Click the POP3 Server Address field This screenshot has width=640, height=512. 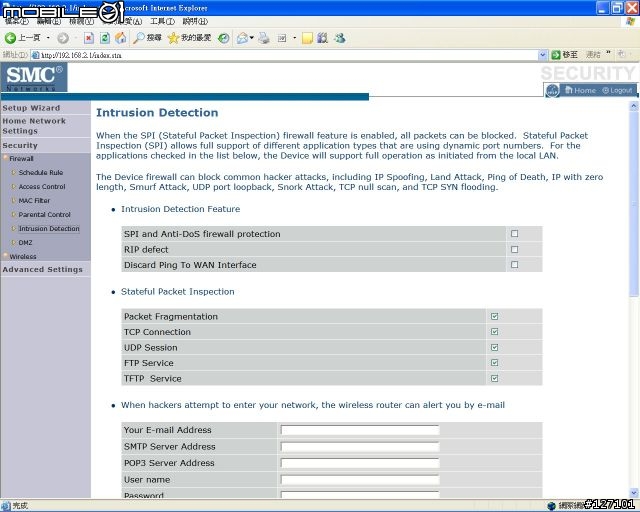point(360,463)
